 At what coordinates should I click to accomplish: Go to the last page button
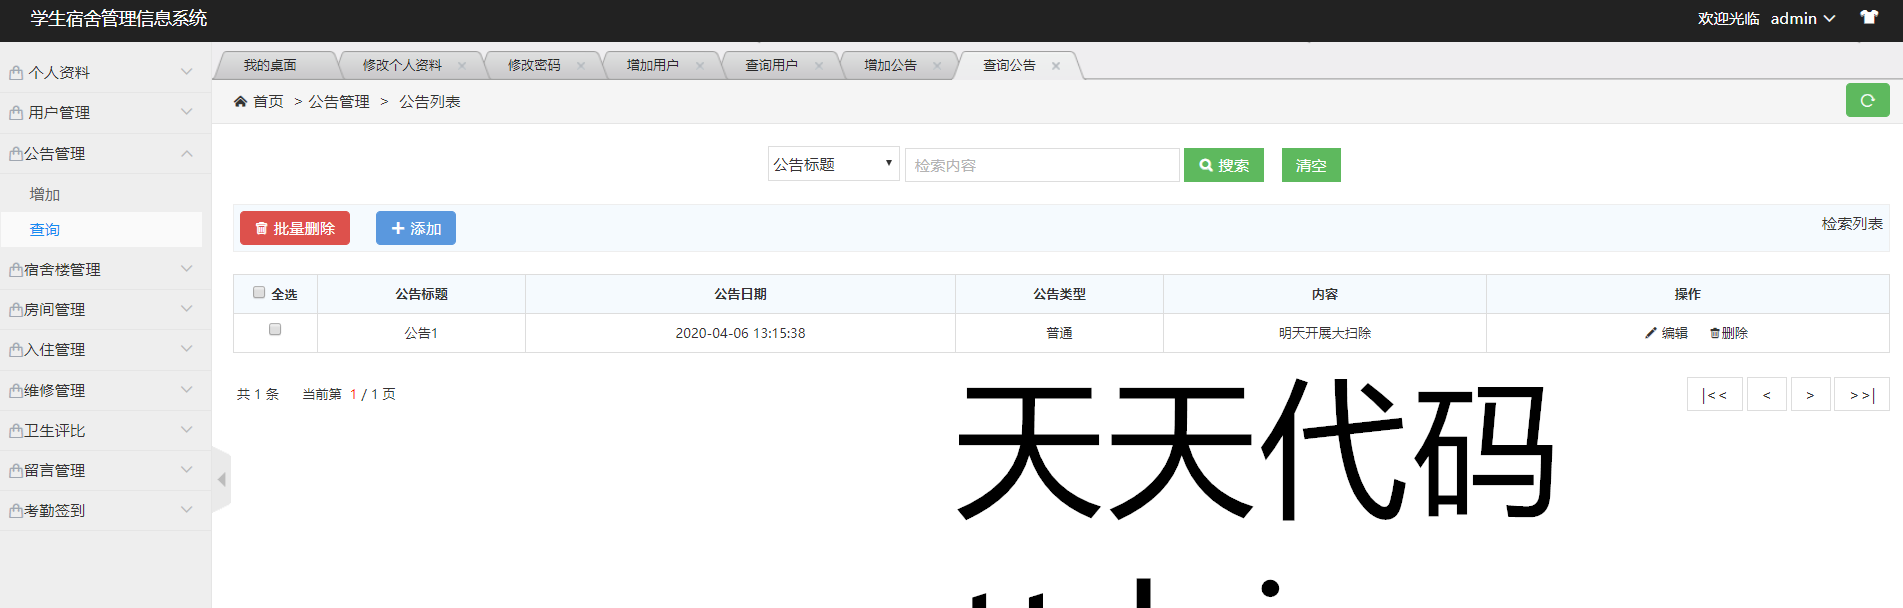1861,395
